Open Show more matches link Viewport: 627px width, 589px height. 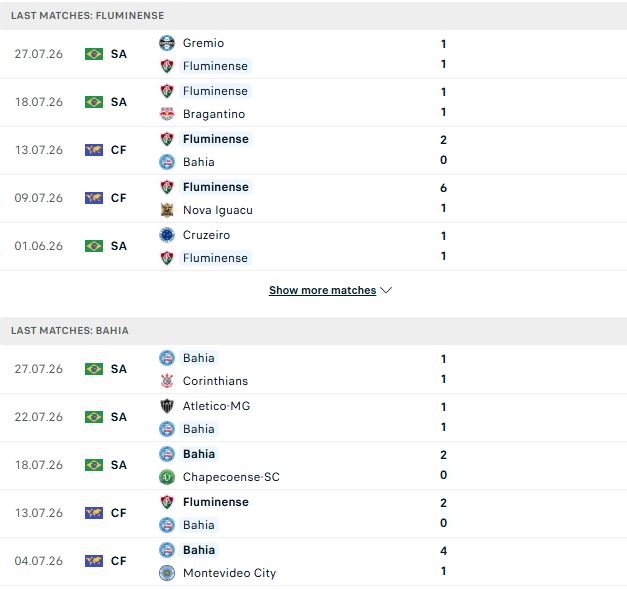322,290
